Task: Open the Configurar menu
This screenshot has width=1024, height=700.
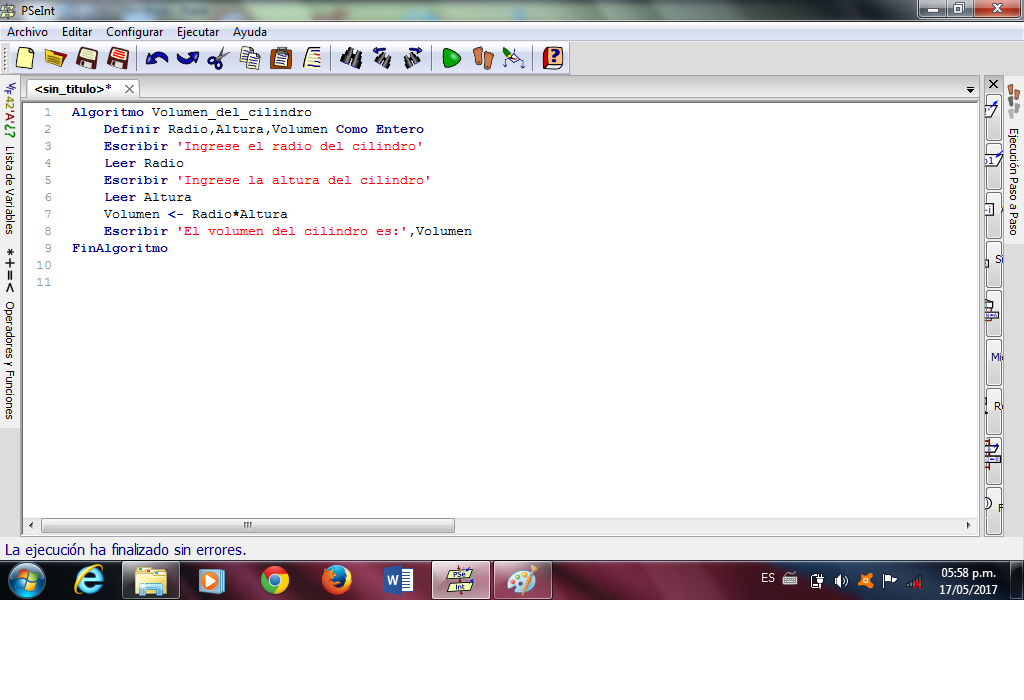Action: (x=134, y=32)
